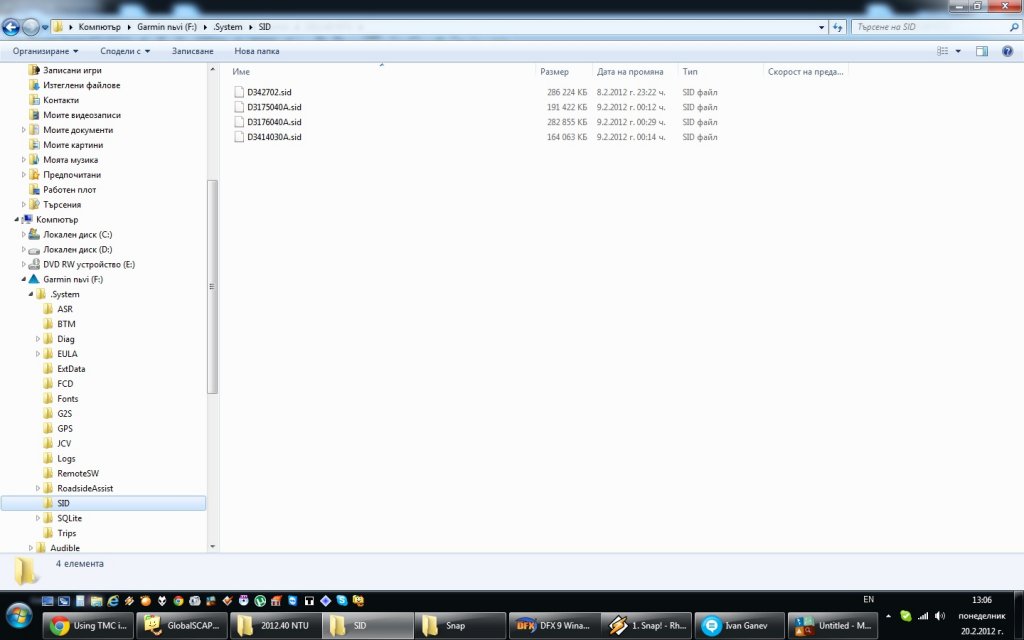Launch TeamViewer from quick launch
The image size is (1024, 640).
pos(293,601)
